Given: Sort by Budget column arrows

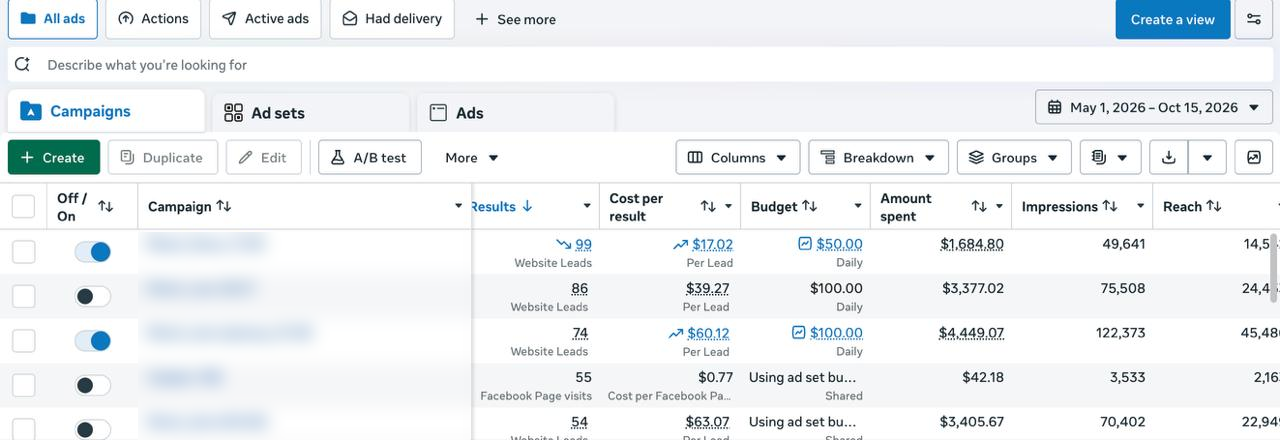Looking at the screenshot, I should (x=810, y=207).
